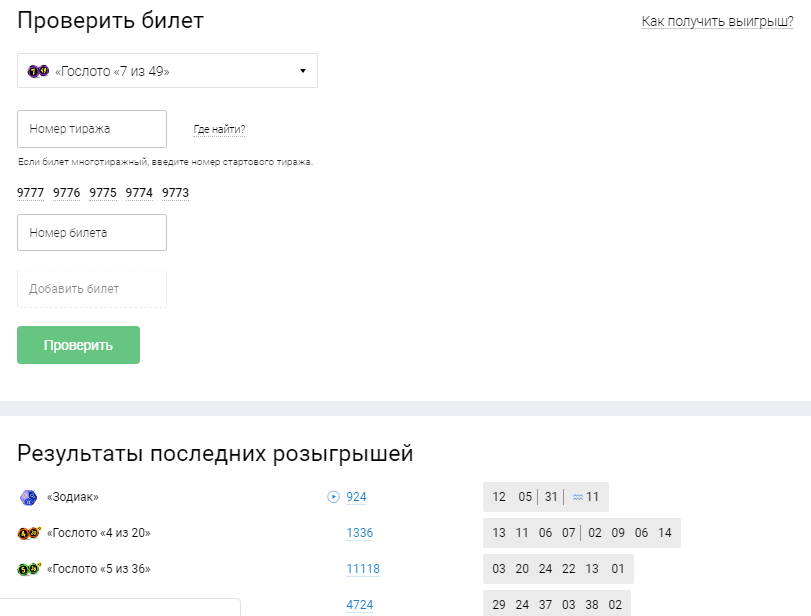The width and height of the screenshot is (811, 616).
Task: Focus the Номер билета input field
Action: (92, 233)
